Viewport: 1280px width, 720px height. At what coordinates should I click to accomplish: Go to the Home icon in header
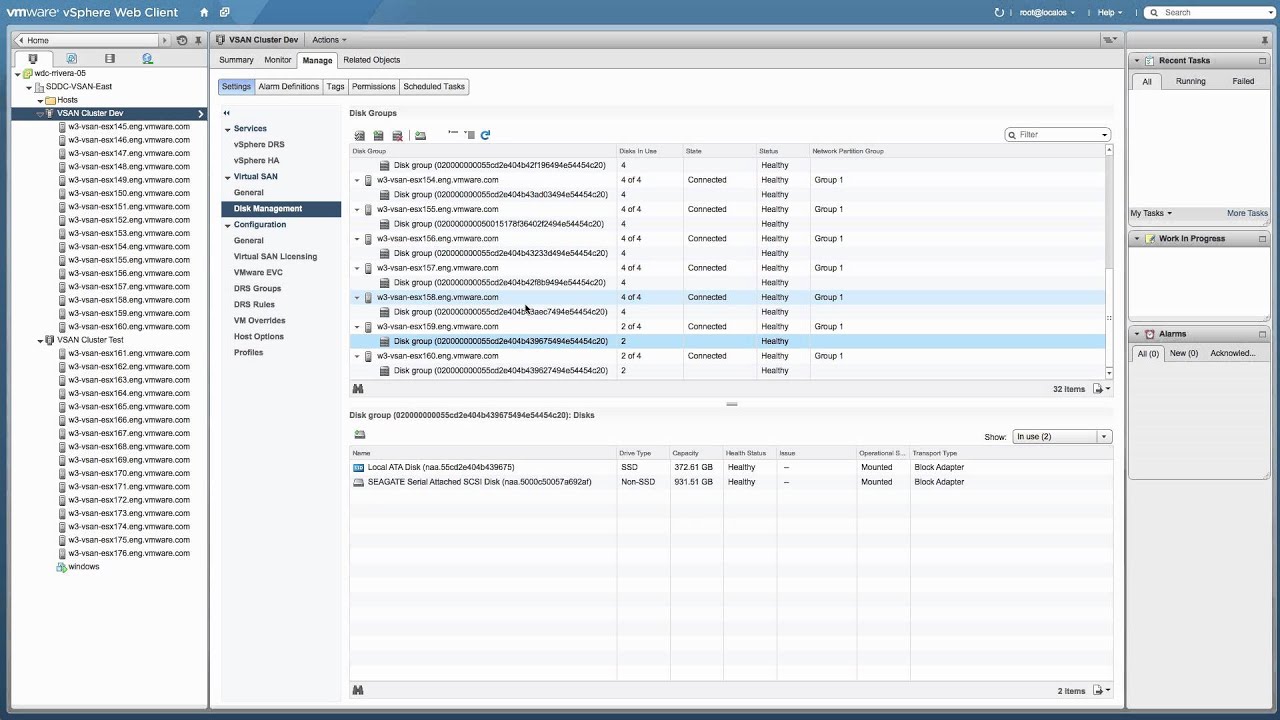[204, 12]
